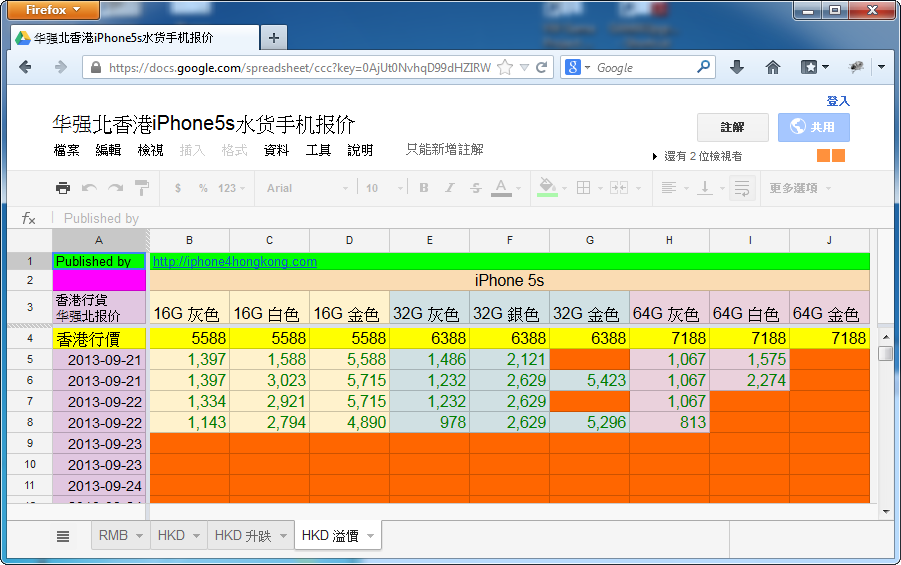The height and width of the screenshot is (565, 901).
Task: Click the text color A icon
Action: pos(501,188)
